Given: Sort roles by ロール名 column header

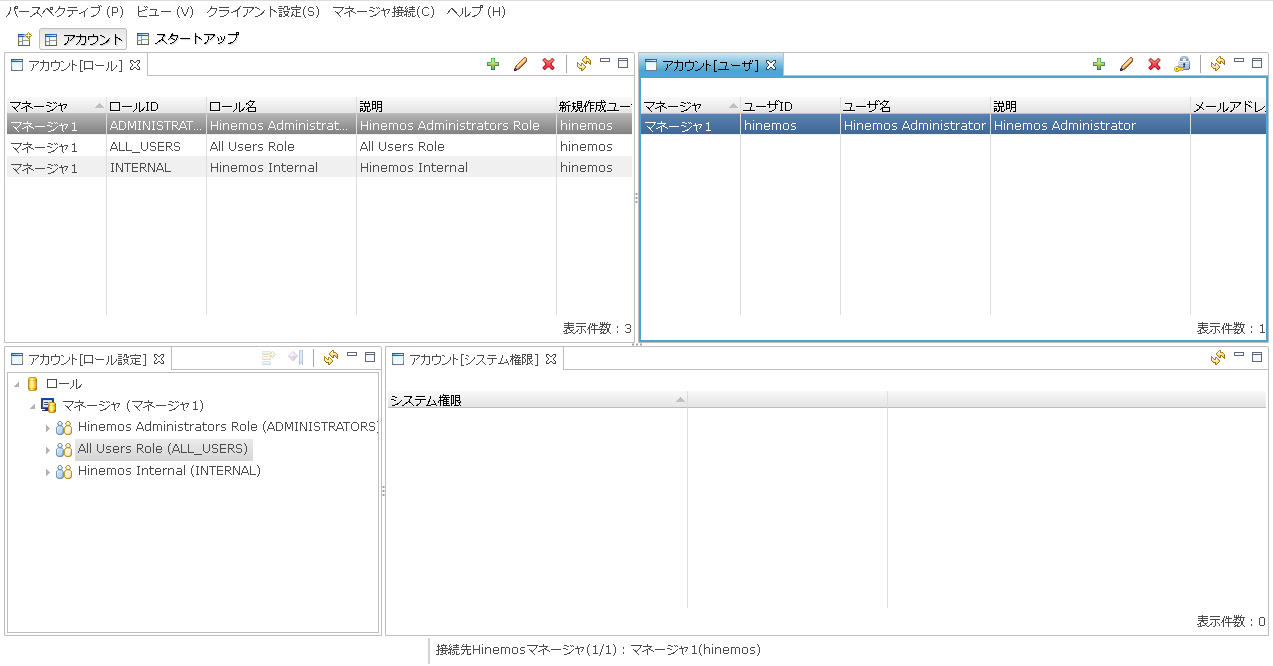Looking at the screenshot, I should 281,106.
